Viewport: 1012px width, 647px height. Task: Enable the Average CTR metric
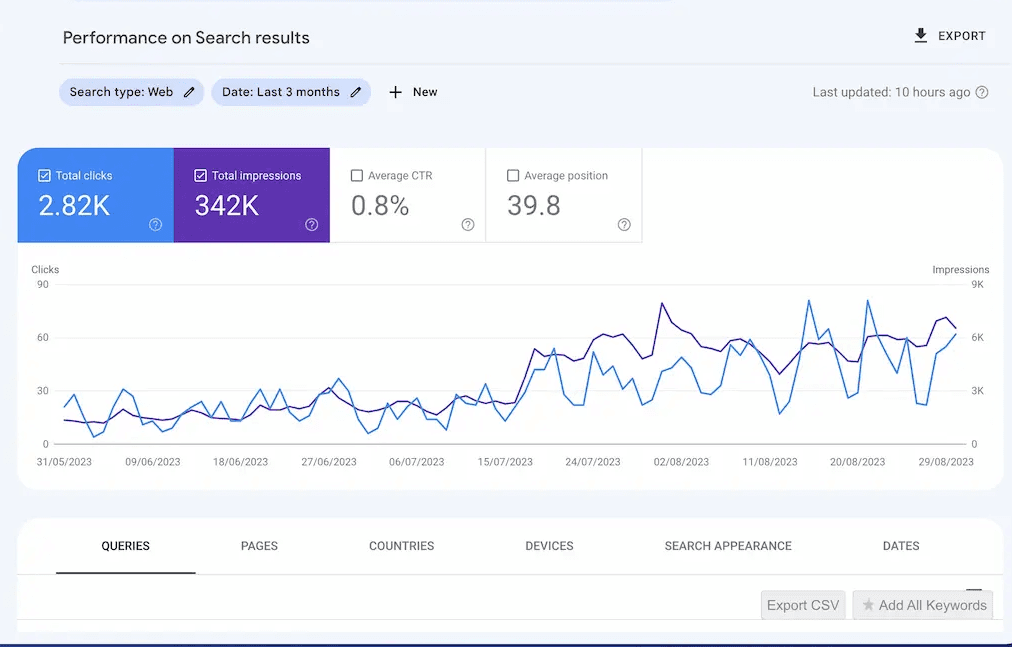pyautogui.click(x=357, y=175)
